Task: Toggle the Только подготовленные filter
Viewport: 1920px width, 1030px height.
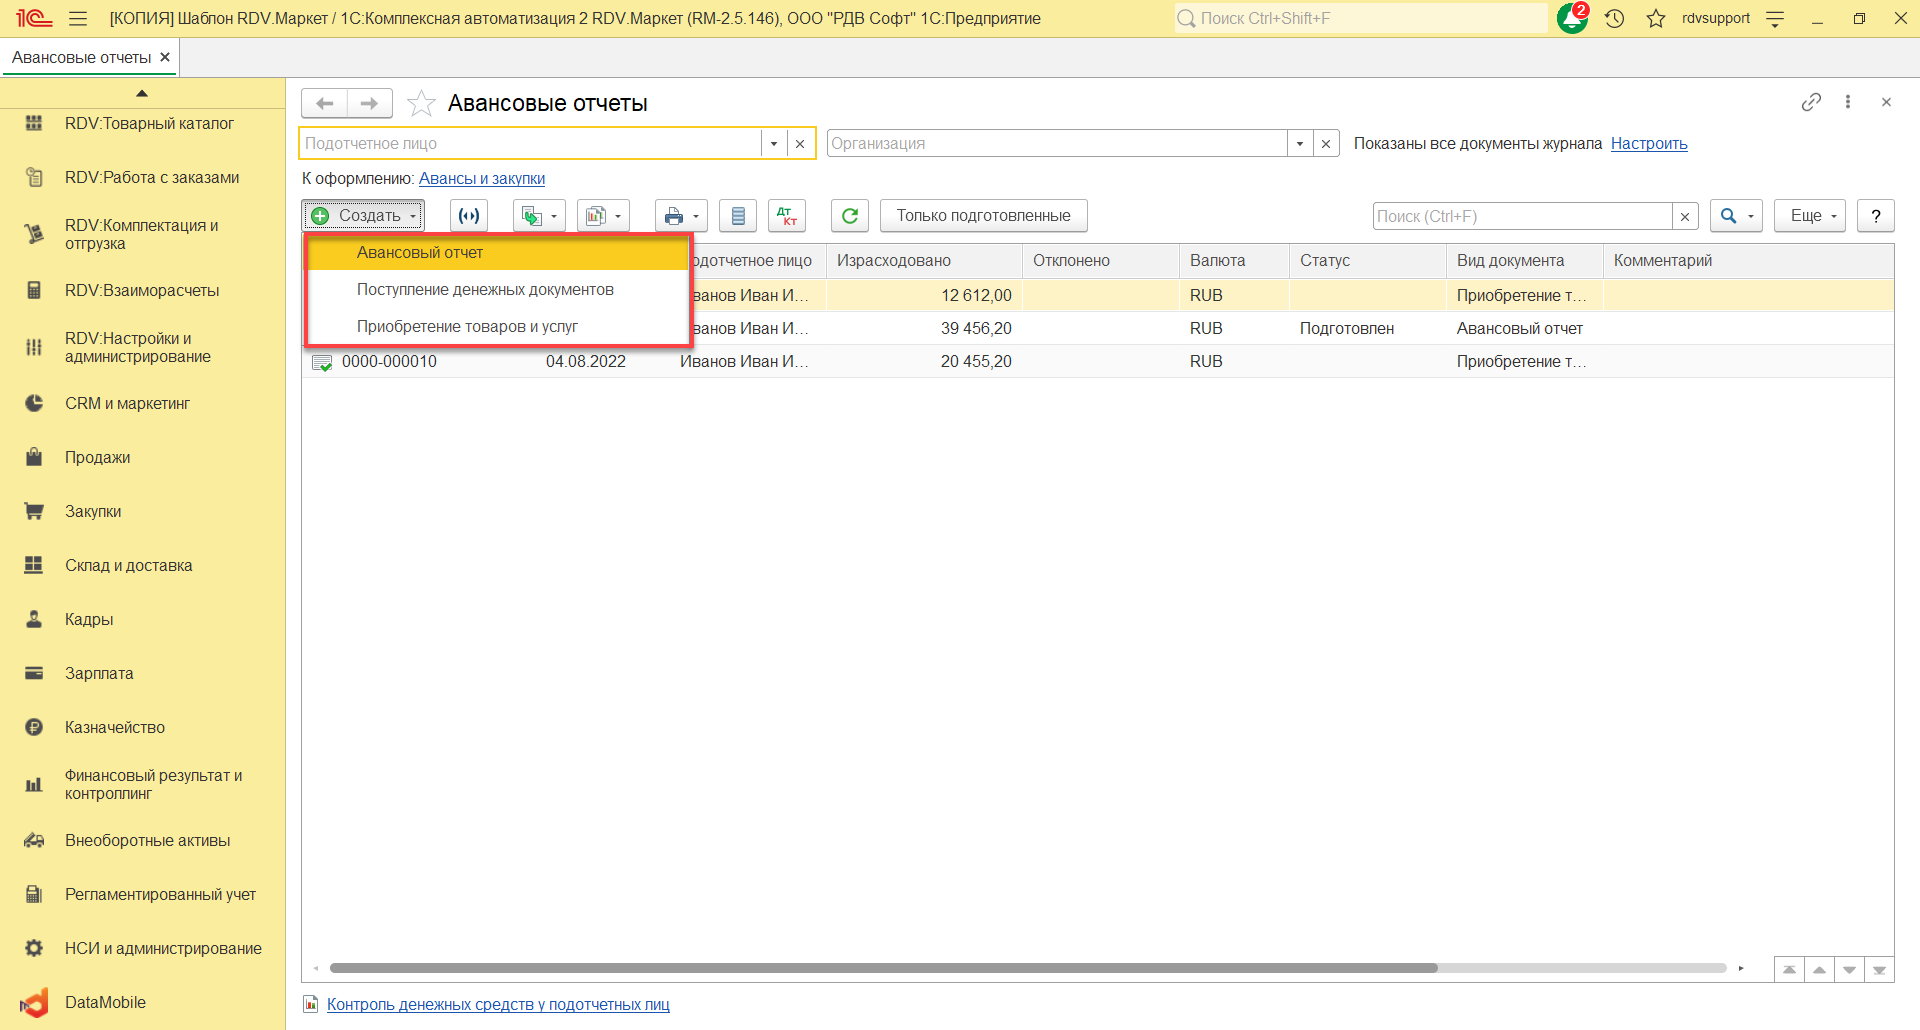Action: click(983, 216)
